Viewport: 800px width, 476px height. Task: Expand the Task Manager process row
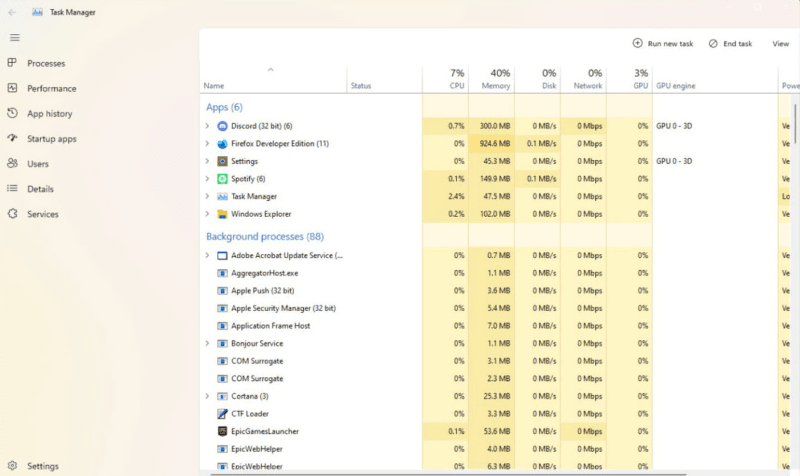click(x=207, y=196)
